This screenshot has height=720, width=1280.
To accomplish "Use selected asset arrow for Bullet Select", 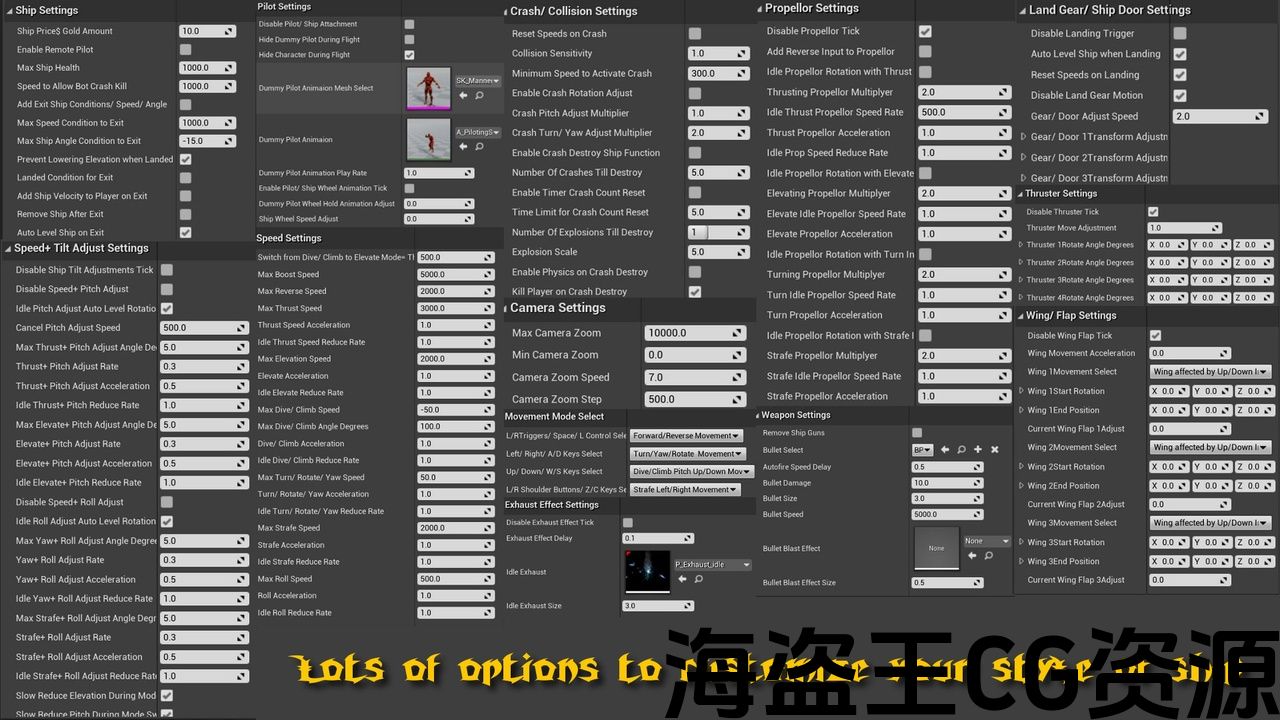I will [x=945, y=450].
